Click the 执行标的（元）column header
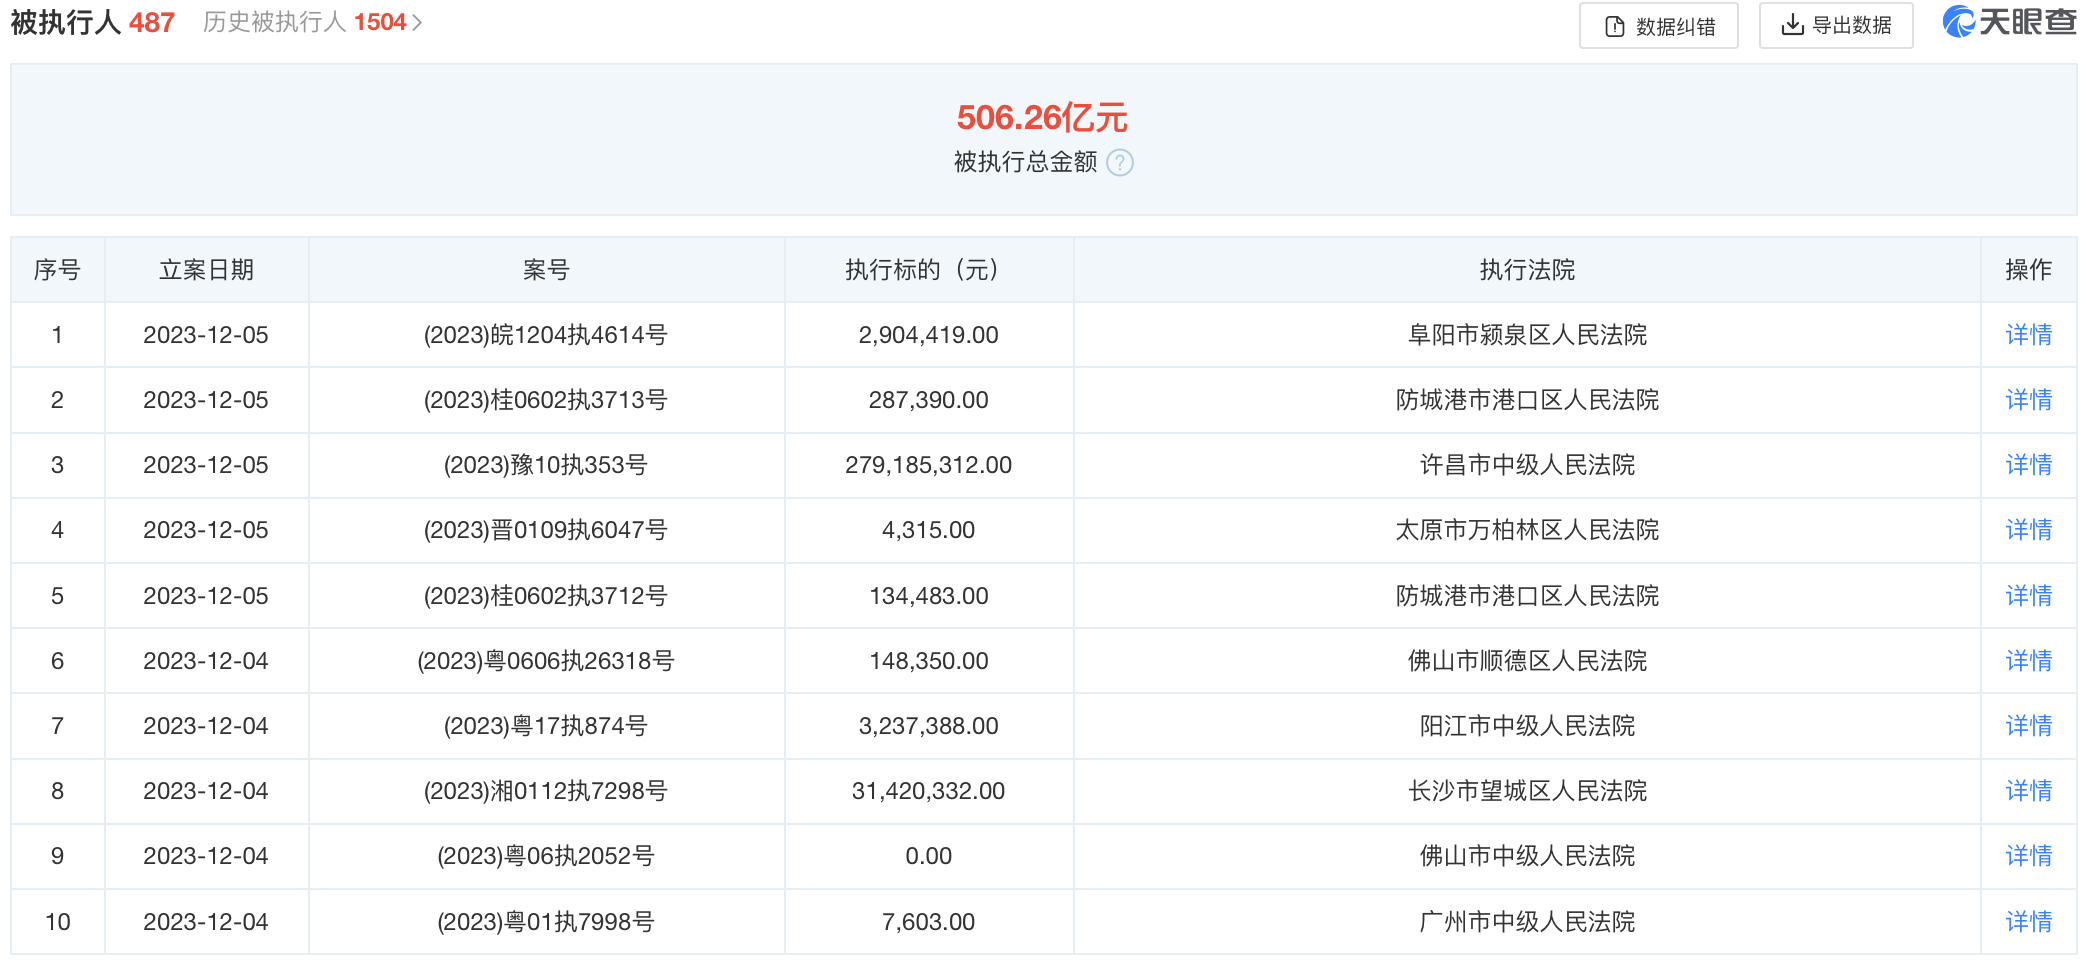The height and width of the screenshot is (970, 2090). pos(928,270)
